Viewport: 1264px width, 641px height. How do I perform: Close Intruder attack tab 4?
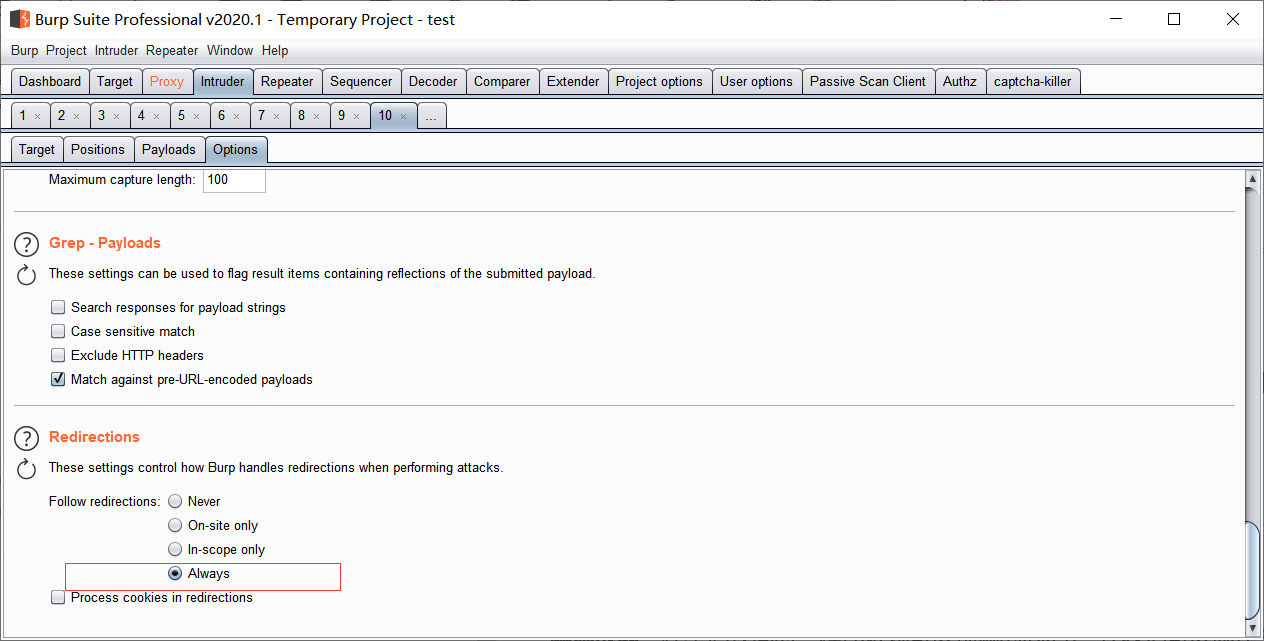coord(156,116)
